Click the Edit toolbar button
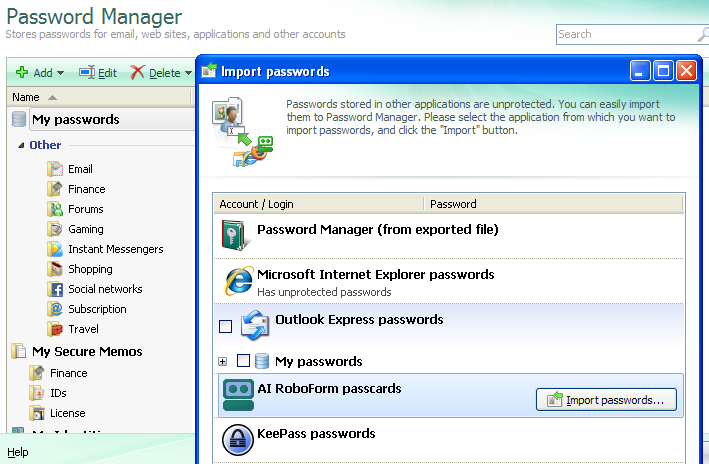Viewport: 709px width, 464px height. [x=98, y=73]
